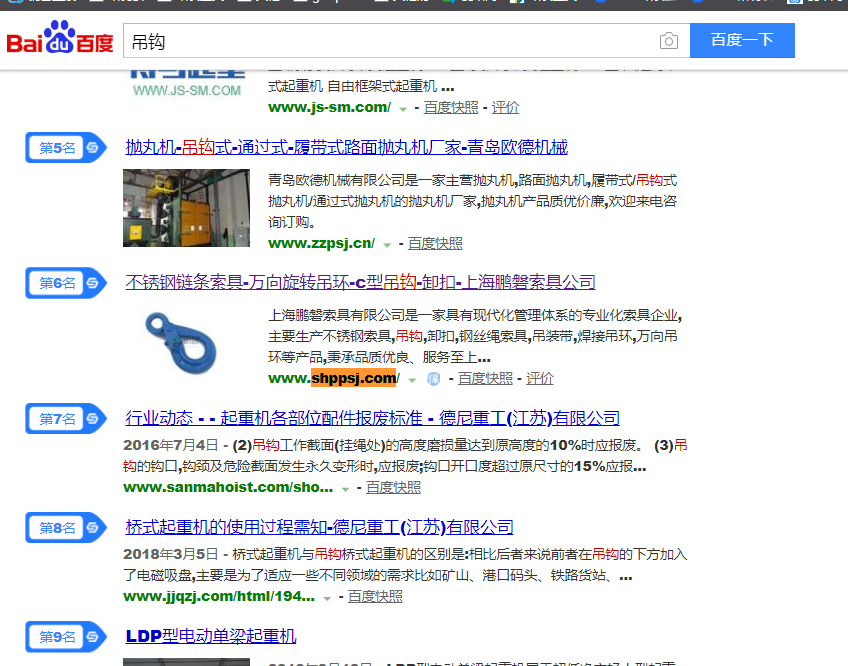The width and height of the screenshot is (848, 666).
Task: Open 百度快照 for the www.jjqzj.com result
Action: tap(375, 597)
